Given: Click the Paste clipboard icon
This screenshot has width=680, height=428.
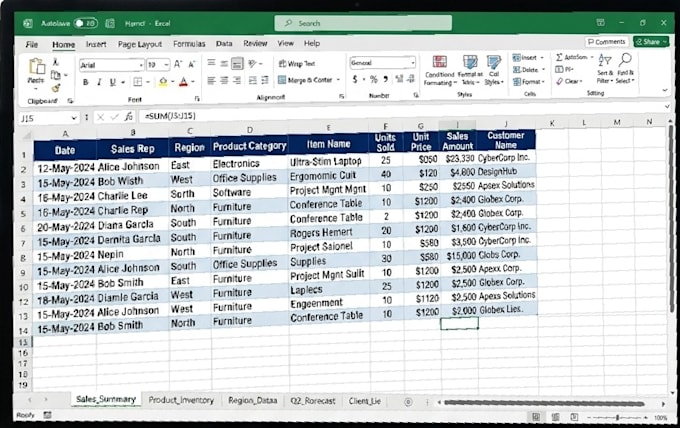Looking at the screenshot, I should pyautogui.click(x=36, y=66).
